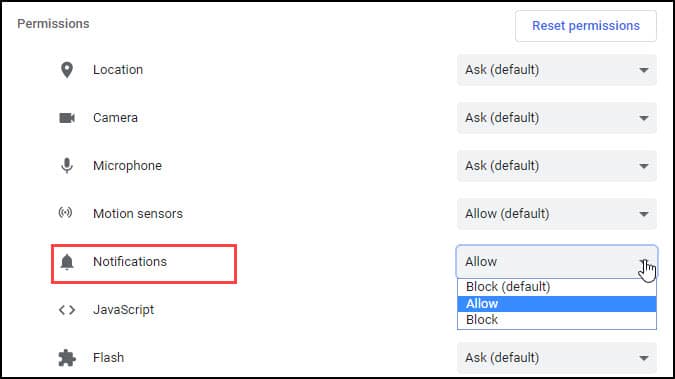Open the Flash permission dropdown
This screenshot has height=379, width=675.
557,357
